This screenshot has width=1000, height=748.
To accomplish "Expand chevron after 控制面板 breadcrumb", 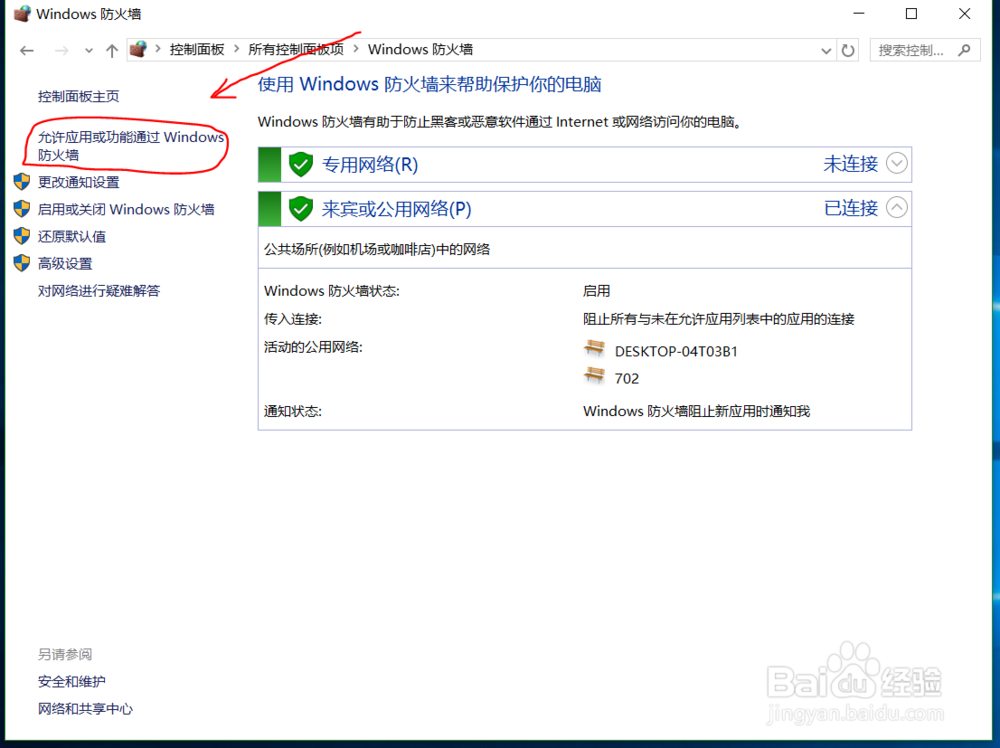I will click(237, 48).
